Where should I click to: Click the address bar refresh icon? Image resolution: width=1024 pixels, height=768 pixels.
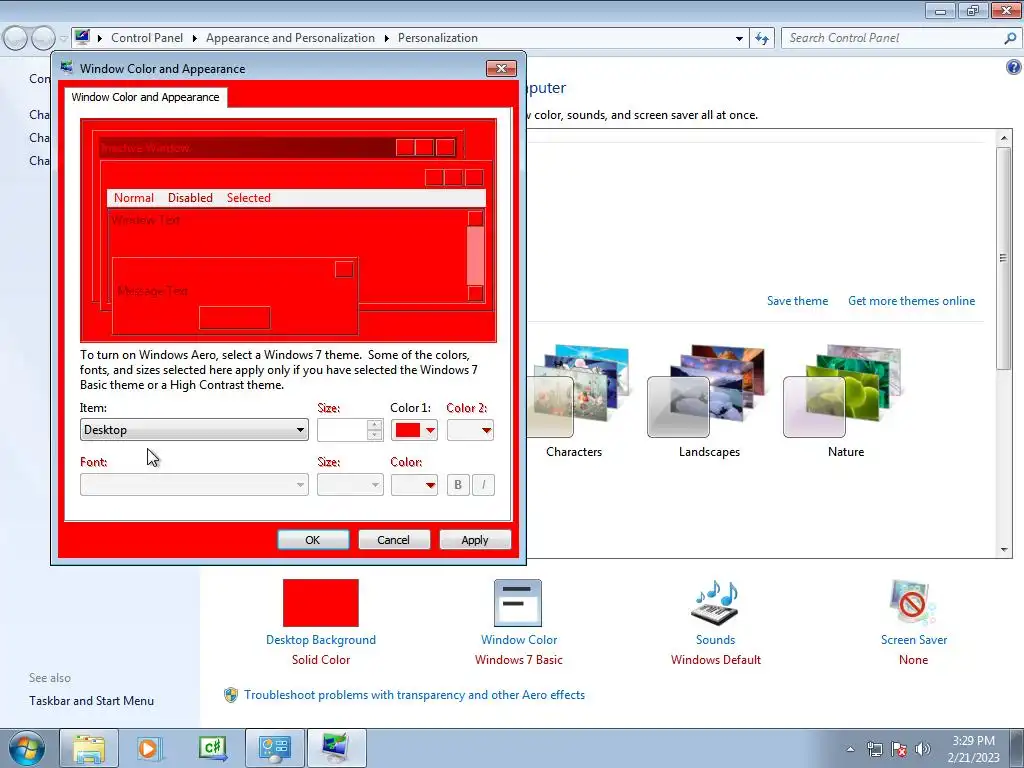click(761, 39)
